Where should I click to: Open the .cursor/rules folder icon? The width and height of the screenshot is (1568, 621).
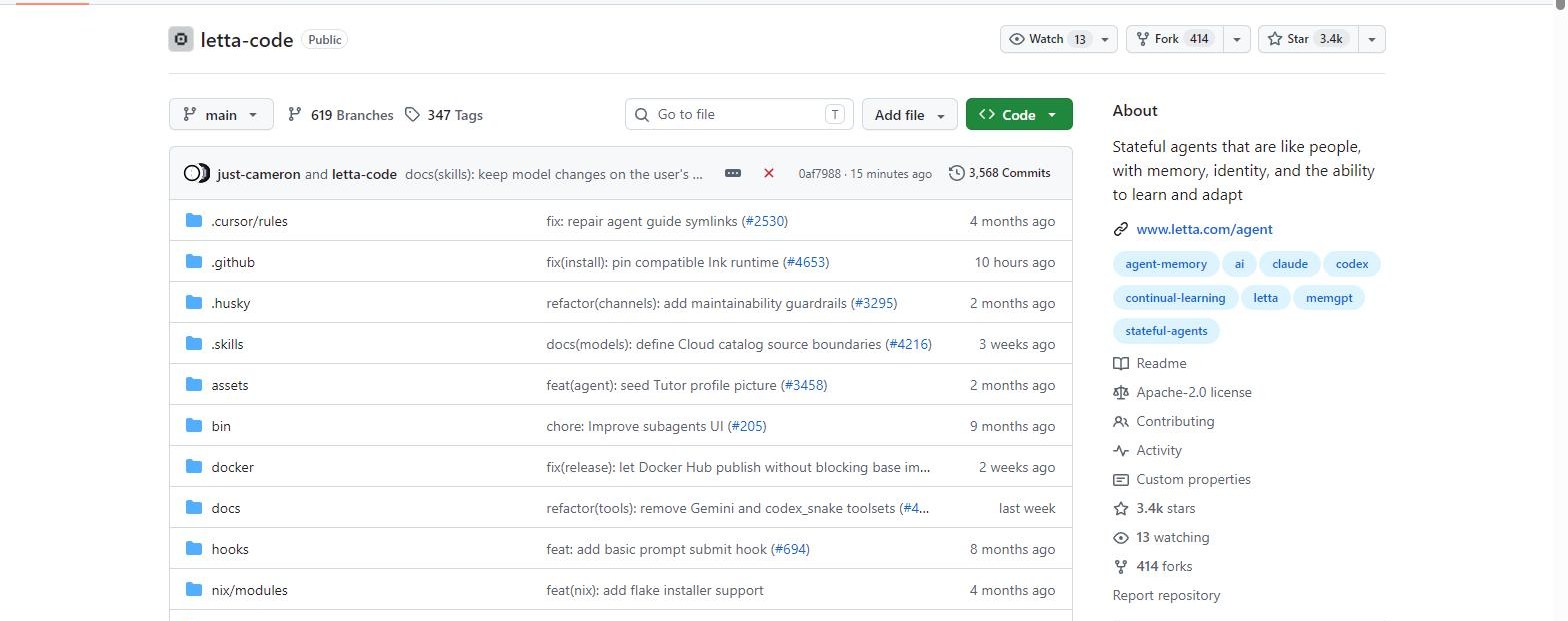click(x=194, y=221)
